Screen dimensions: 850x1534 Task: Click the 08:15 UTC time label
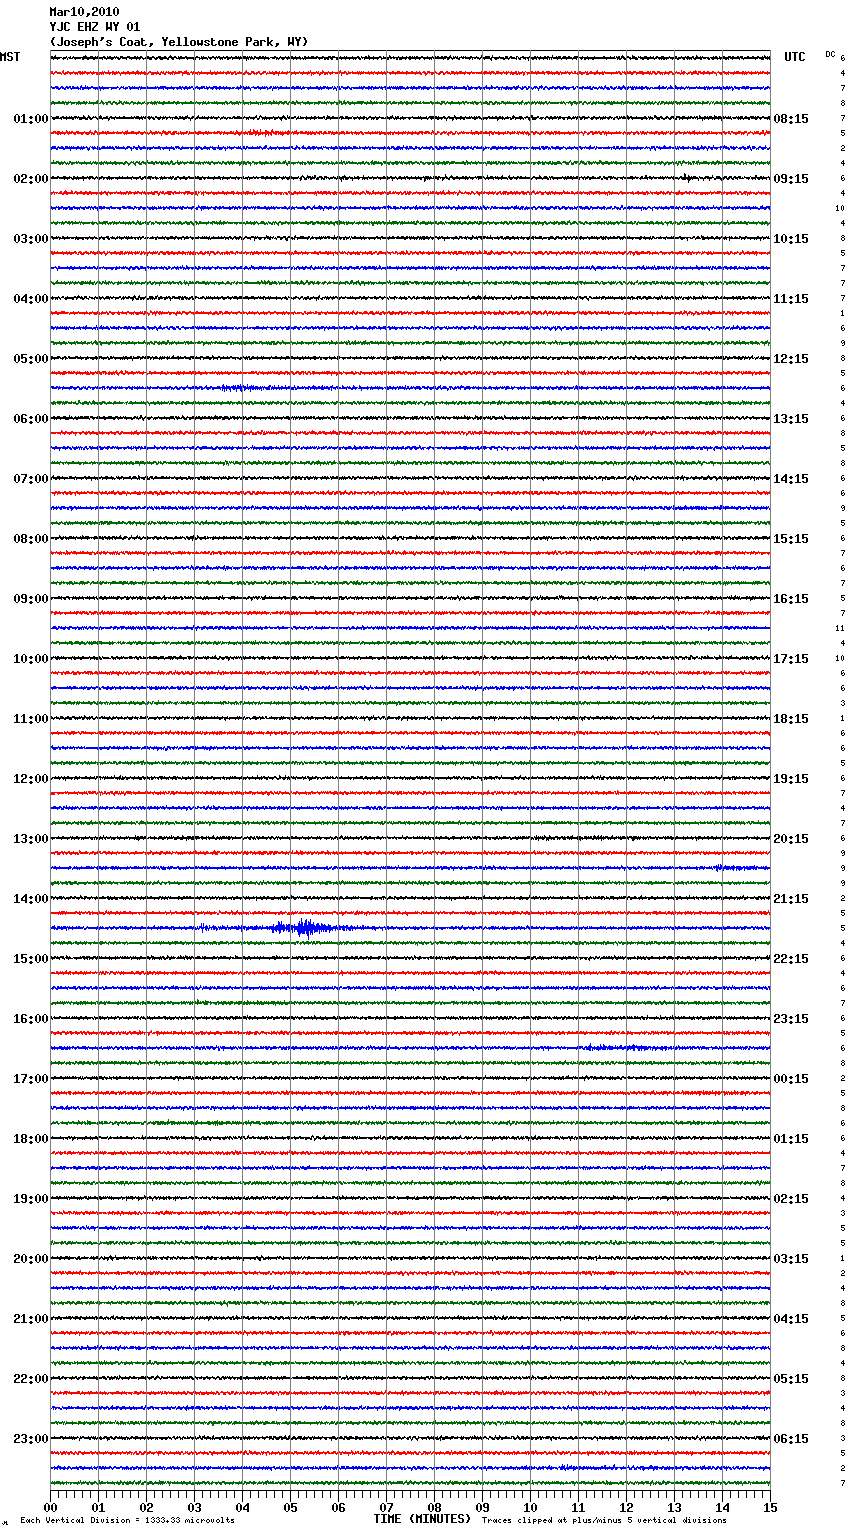791,119
